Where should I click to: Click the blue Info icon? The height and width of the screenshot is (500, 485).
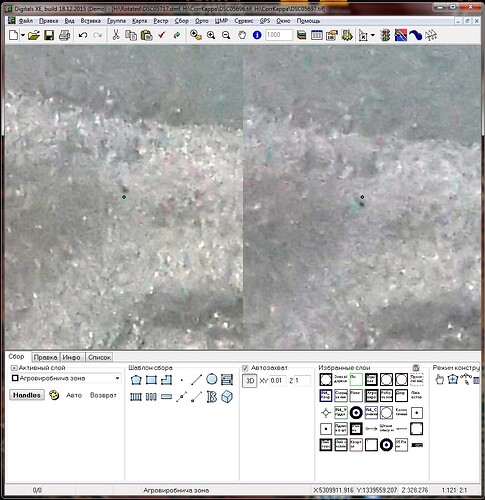click(257, 35)
